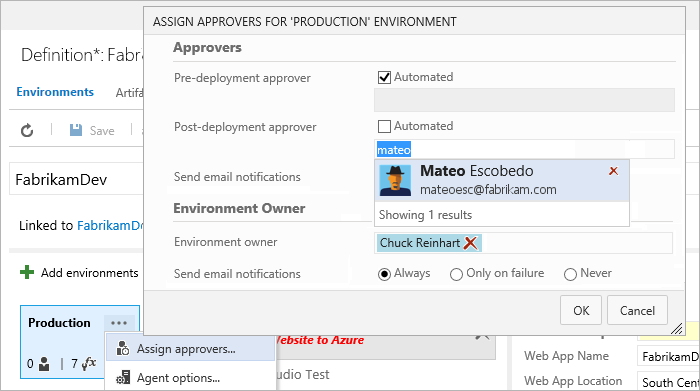Image resolution: width=700 pixels, height=391 pixels.
Task: Open the Production environment ellipsis menu
Action: tap(119, 323)
